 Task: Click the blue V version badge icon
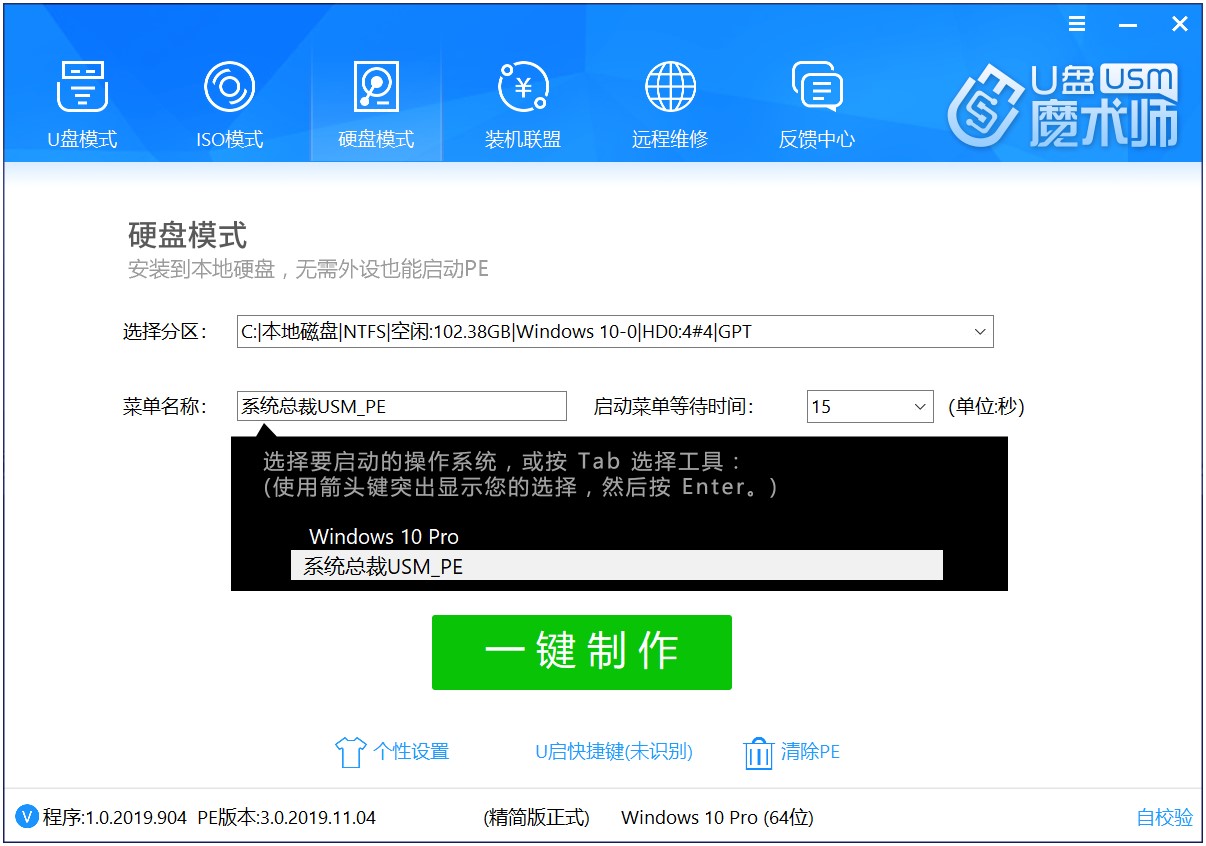28,817
